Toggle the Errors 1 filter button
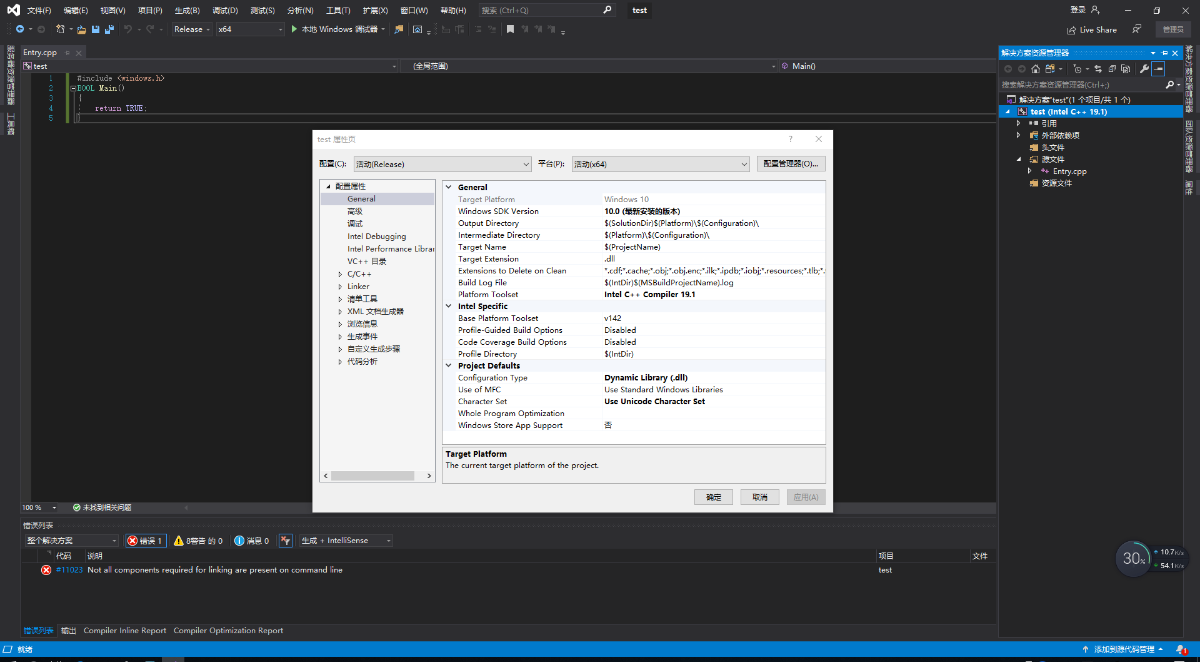Screen dimensions: 1200x662 (145, 541)
